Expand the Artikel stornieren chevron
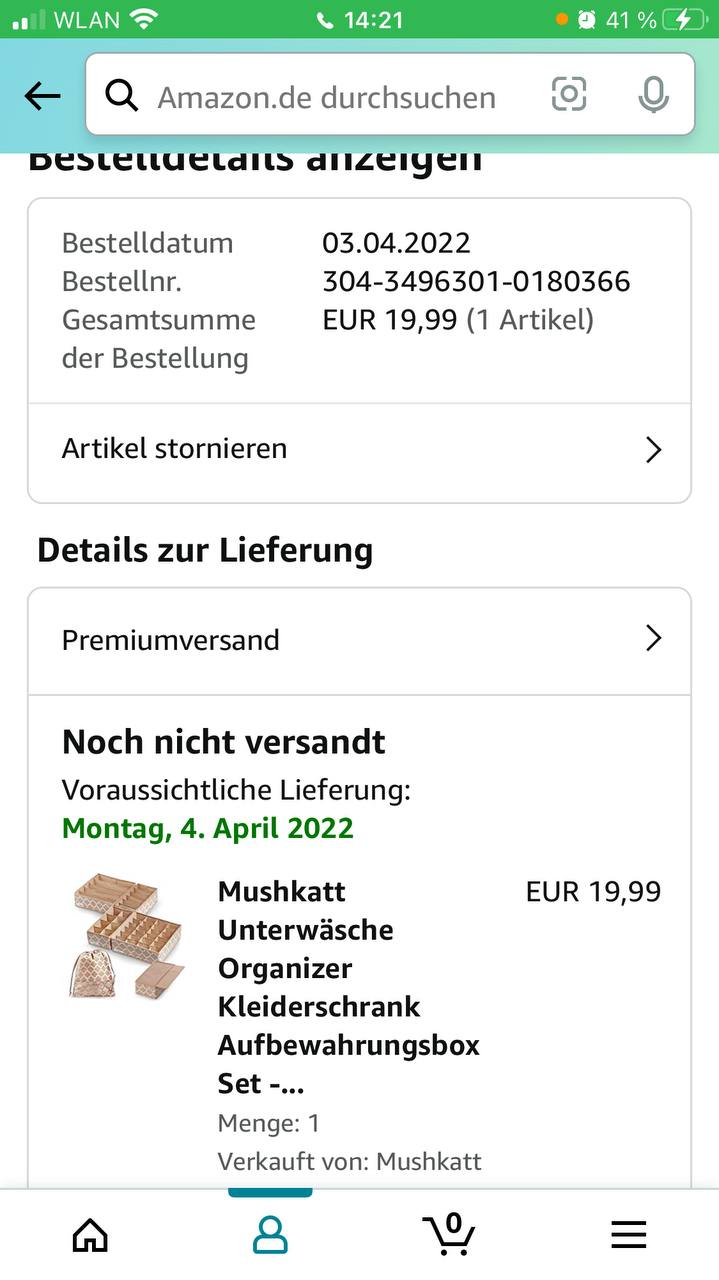The image size is (719, 1280). (x=654, y=450)
